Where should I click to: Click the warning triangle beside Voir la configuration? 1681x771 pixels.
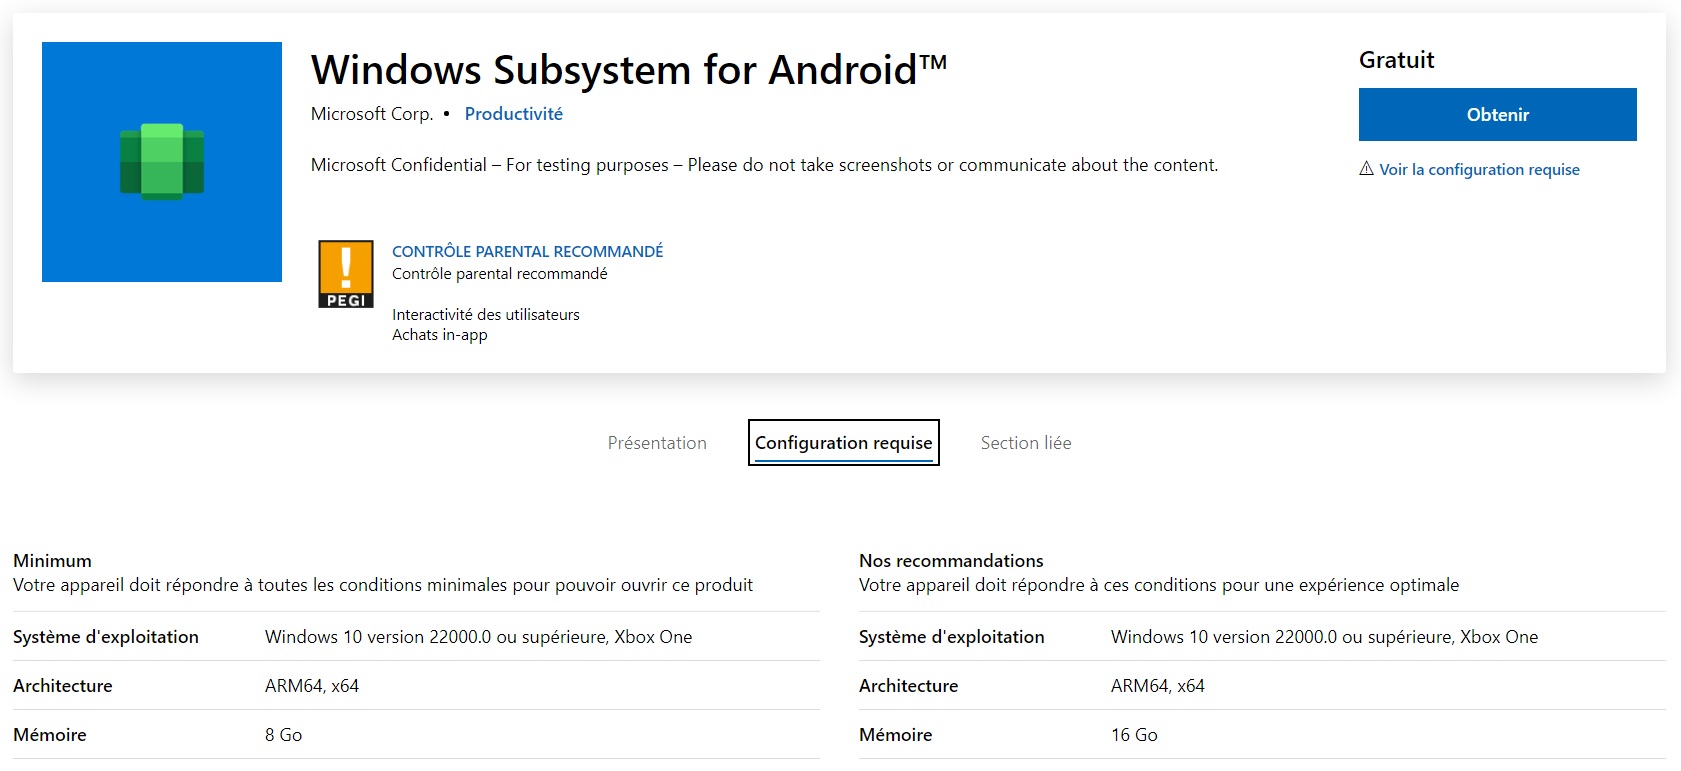pyautogui.click(x=1366, y=169)
